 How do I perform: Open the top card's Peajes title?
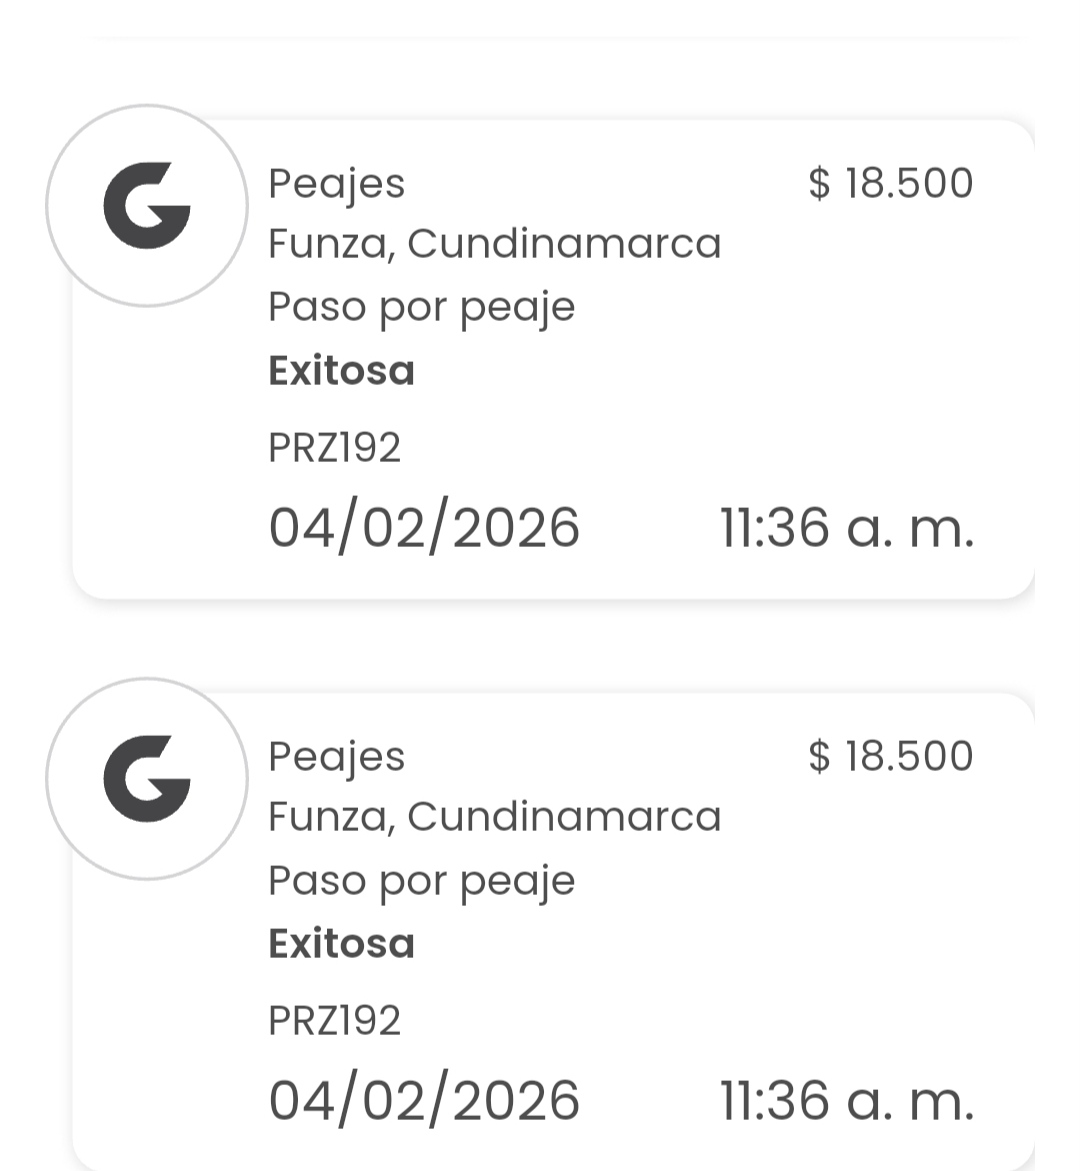336,184
